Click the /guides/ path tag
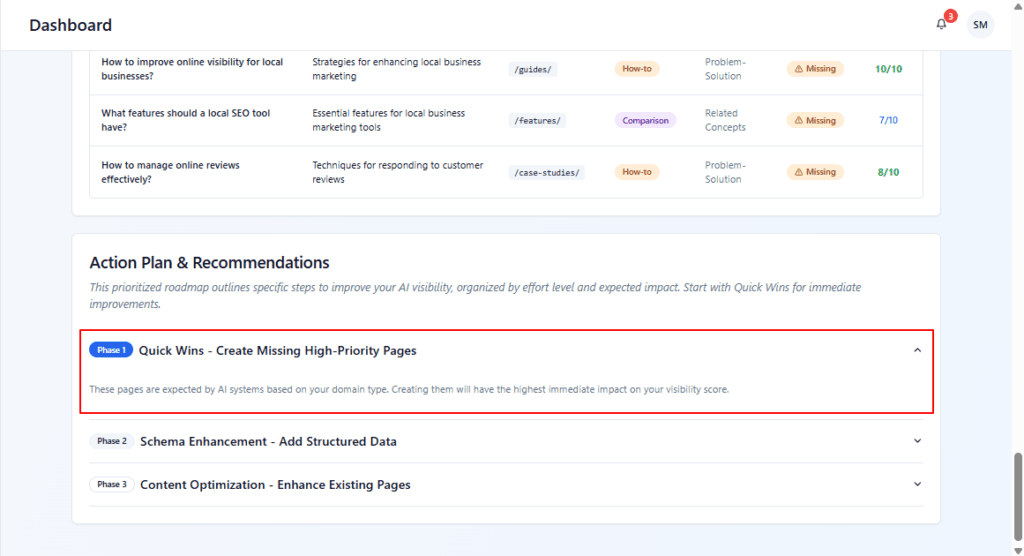Image resolution: width=1024 pixels, height=556 pixels. tap(532, 69)
